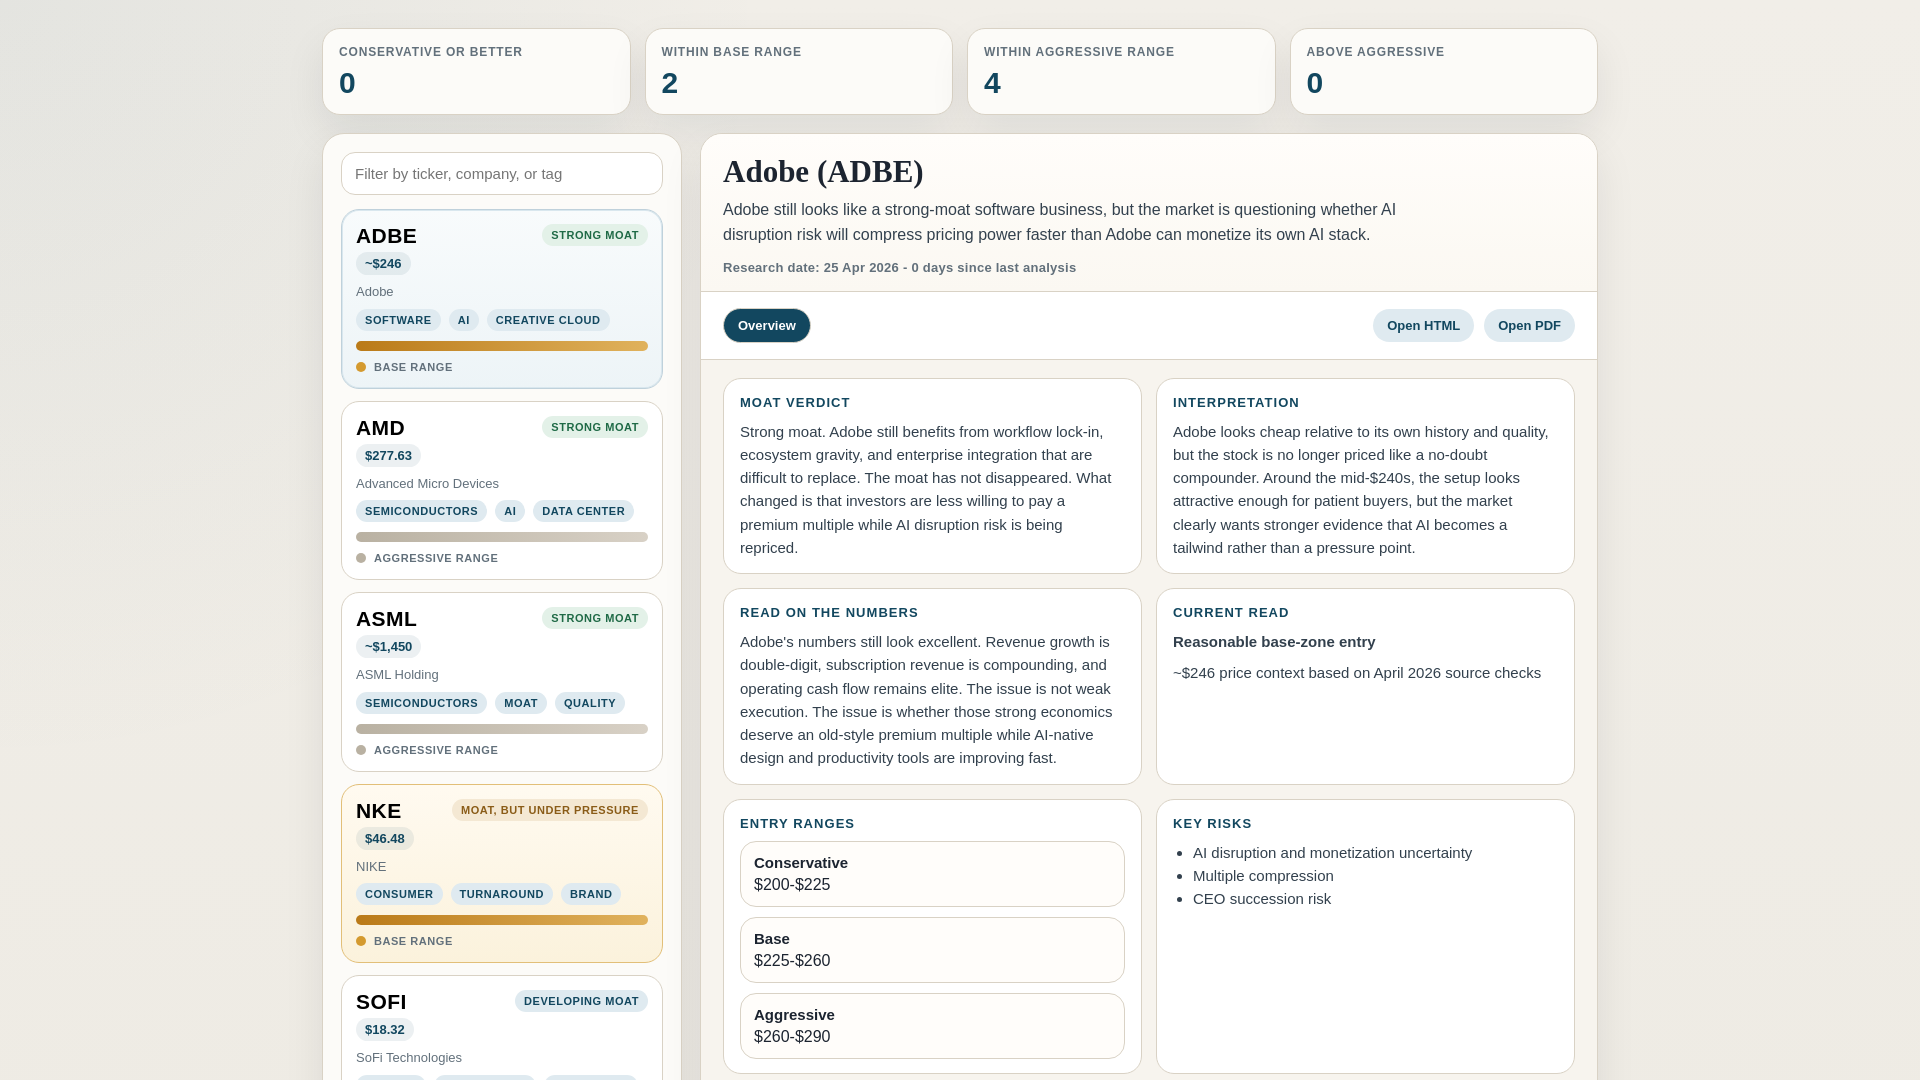Open the SOFI ticker heading
The height and width of the screenshot is (1080, 1920).
381,1002
